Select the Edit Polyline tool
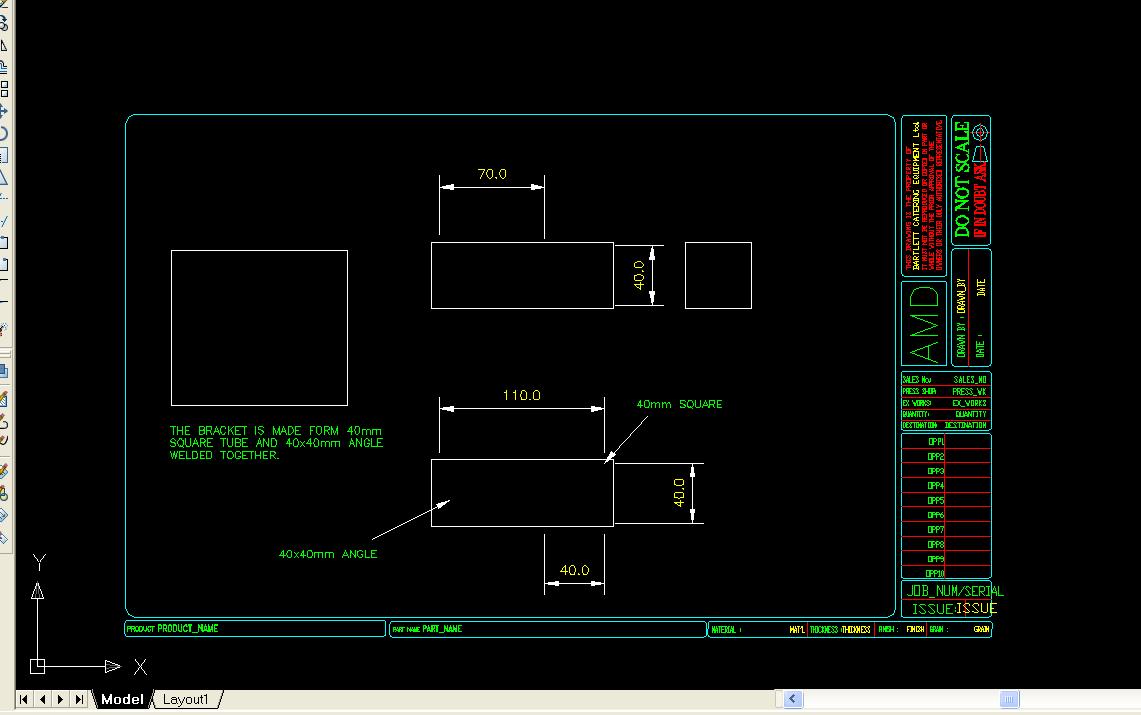This screenshot has width=1141, height=715. 4,420
